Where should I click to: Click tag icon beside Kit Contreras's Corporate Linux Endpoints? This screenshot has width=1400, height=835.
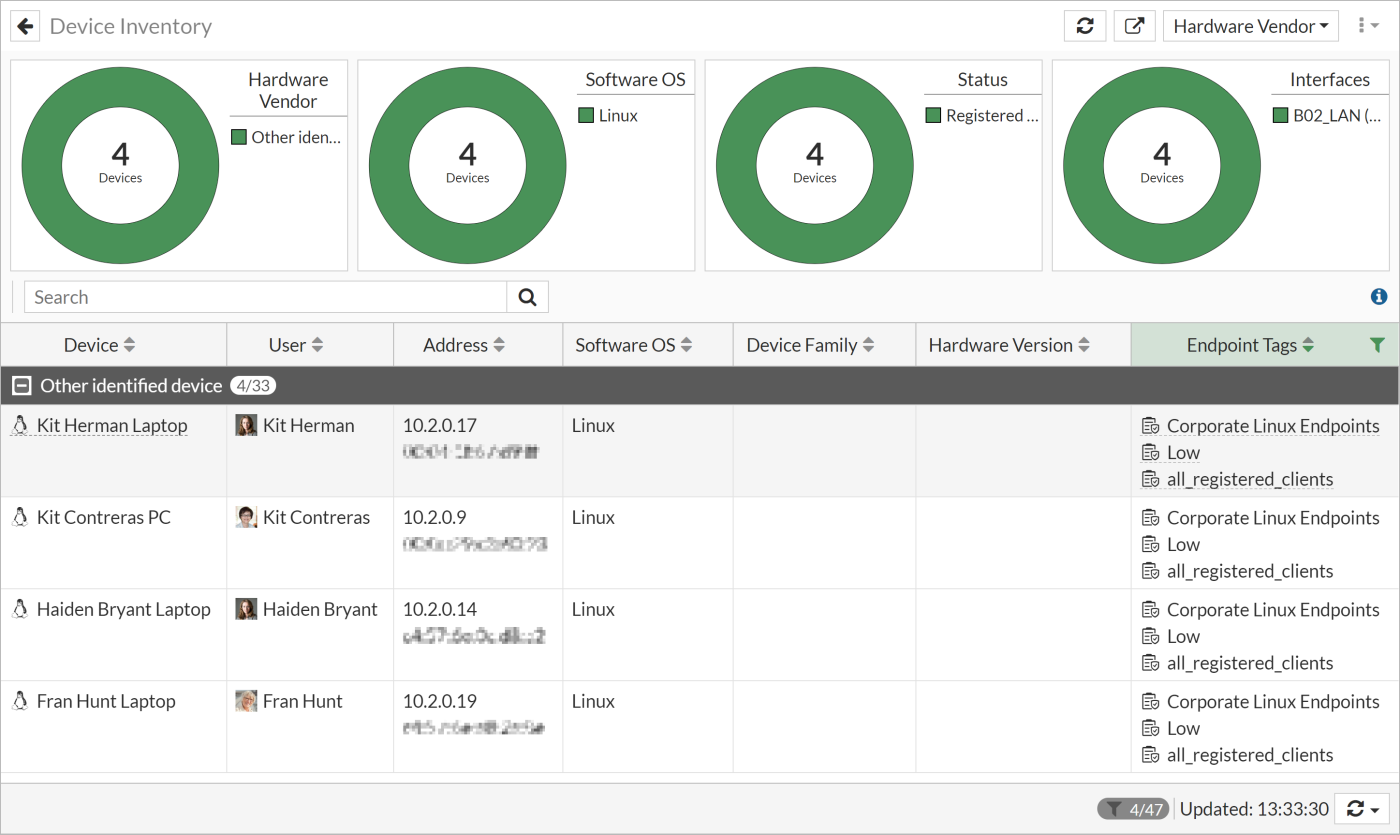[1150, 518]
